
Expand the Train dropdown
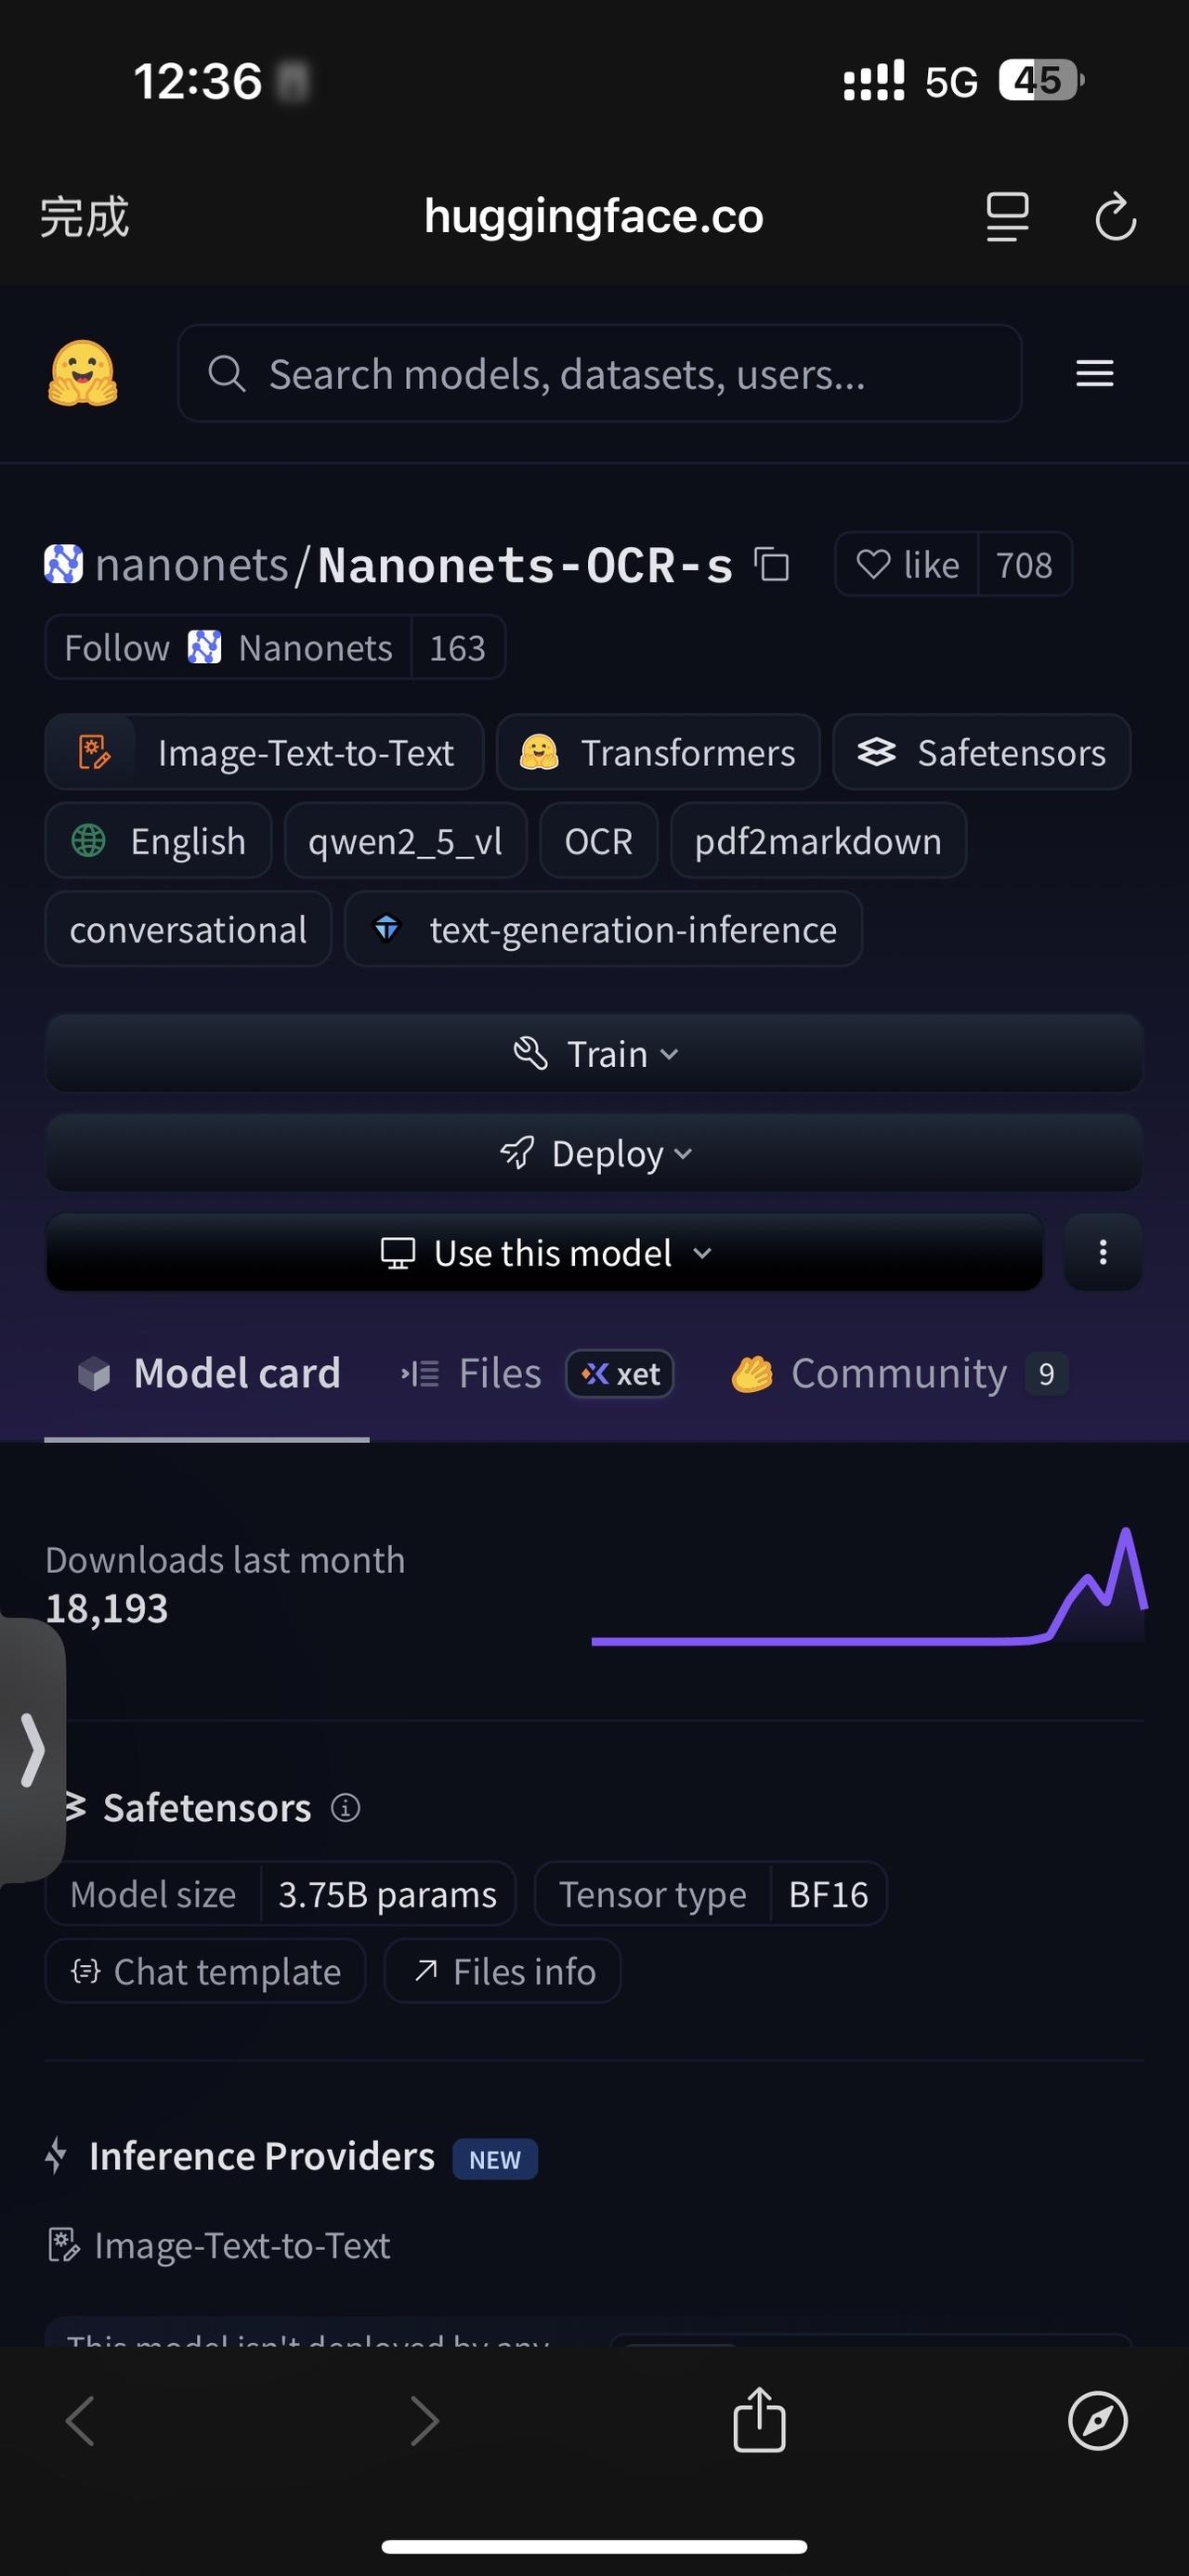coord(594,1054)
